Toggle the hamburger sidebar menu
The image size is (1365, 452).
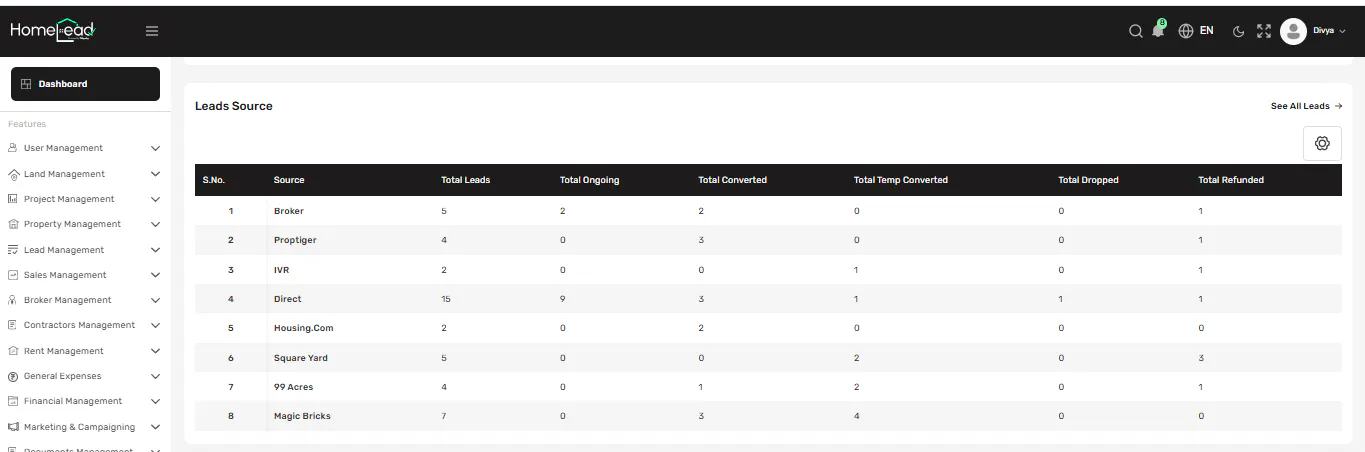point(152,31)
